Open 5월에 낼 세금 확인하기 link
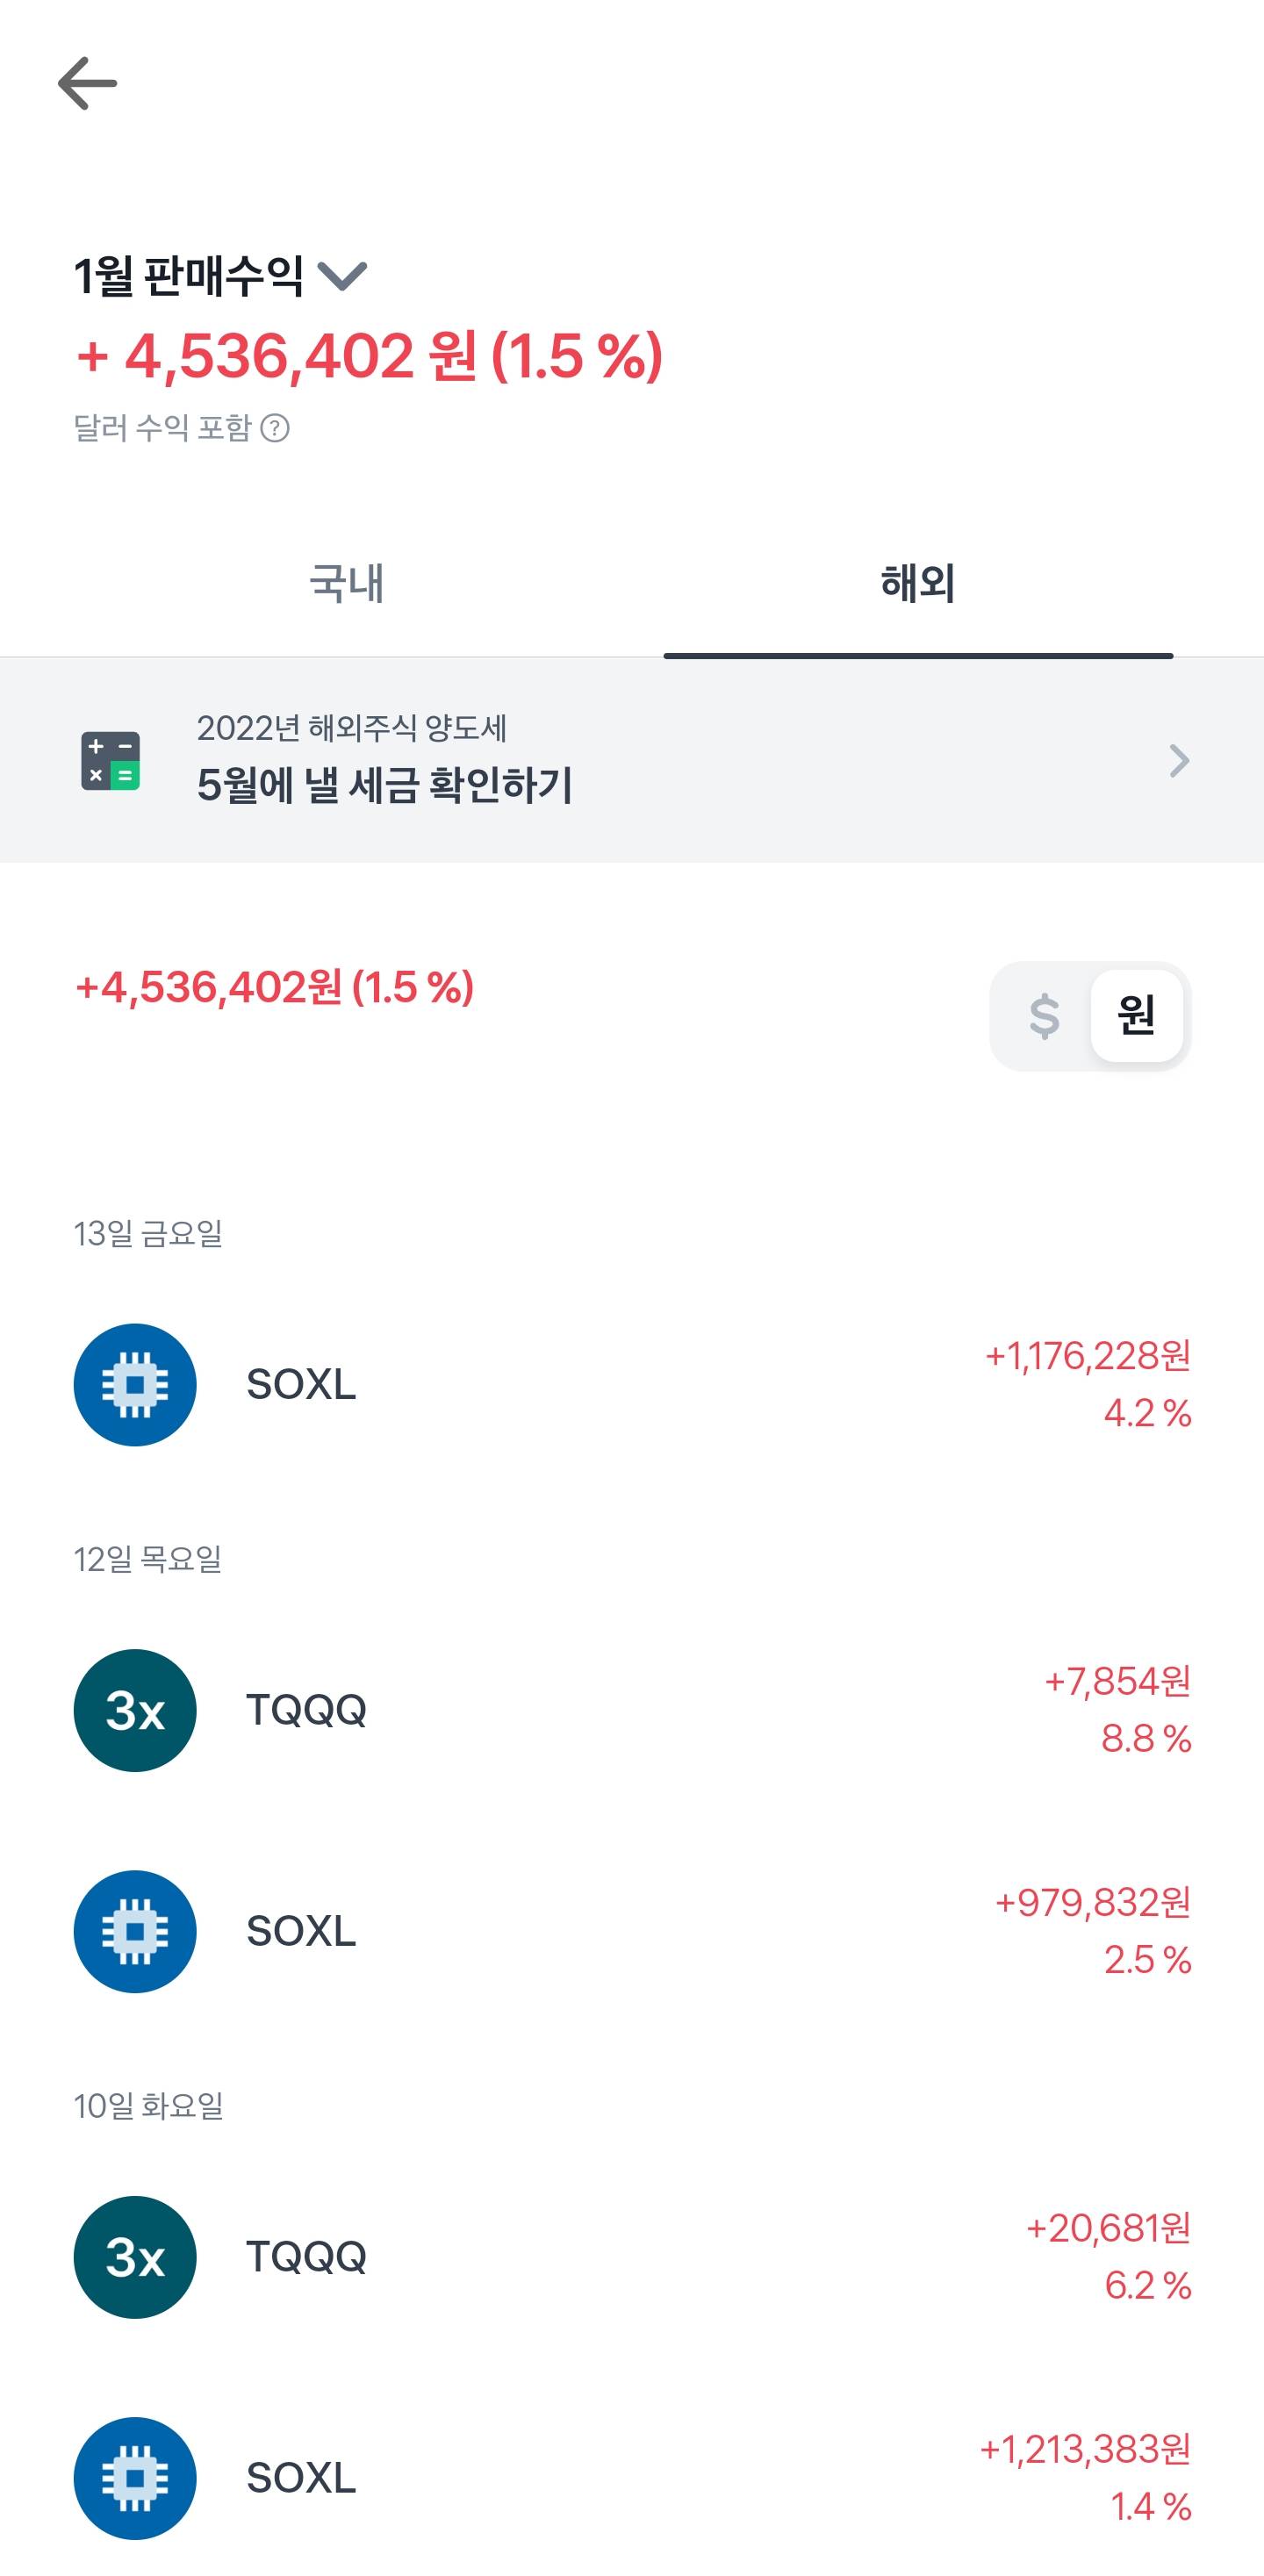The image size is (1264, 2576). pyautogui.click(x=384, y=785)
